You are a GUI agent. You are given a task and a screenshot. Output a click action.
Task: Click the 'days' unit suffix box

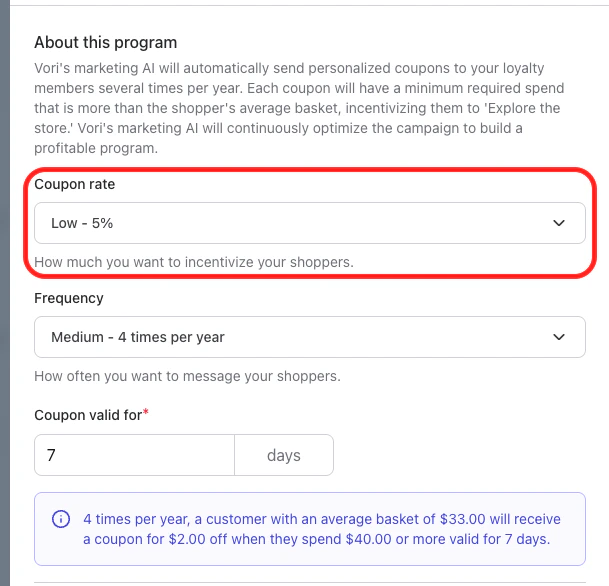click(284, 455)
